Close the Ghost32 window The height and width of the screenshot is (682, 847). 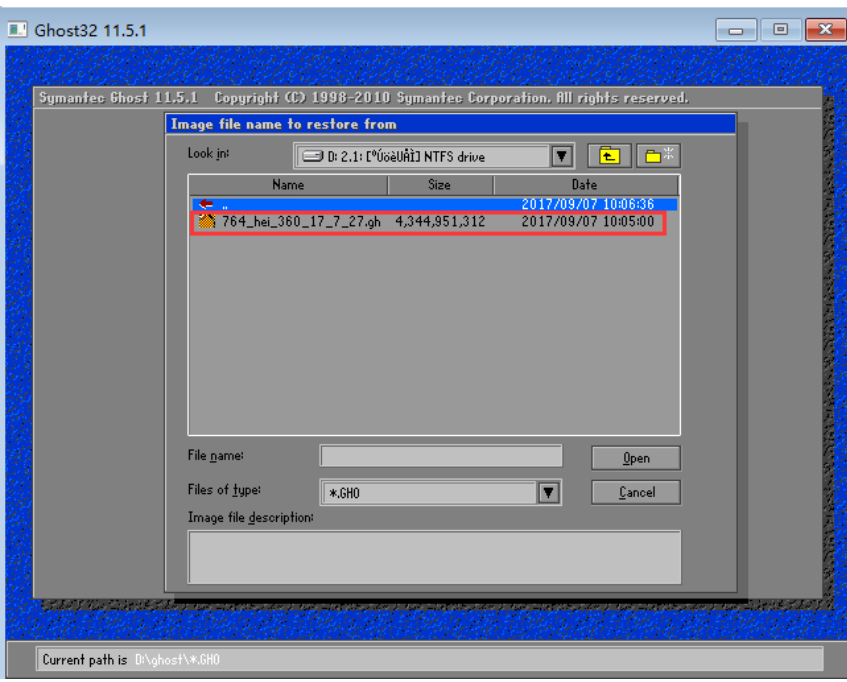[x=825, y=30]
